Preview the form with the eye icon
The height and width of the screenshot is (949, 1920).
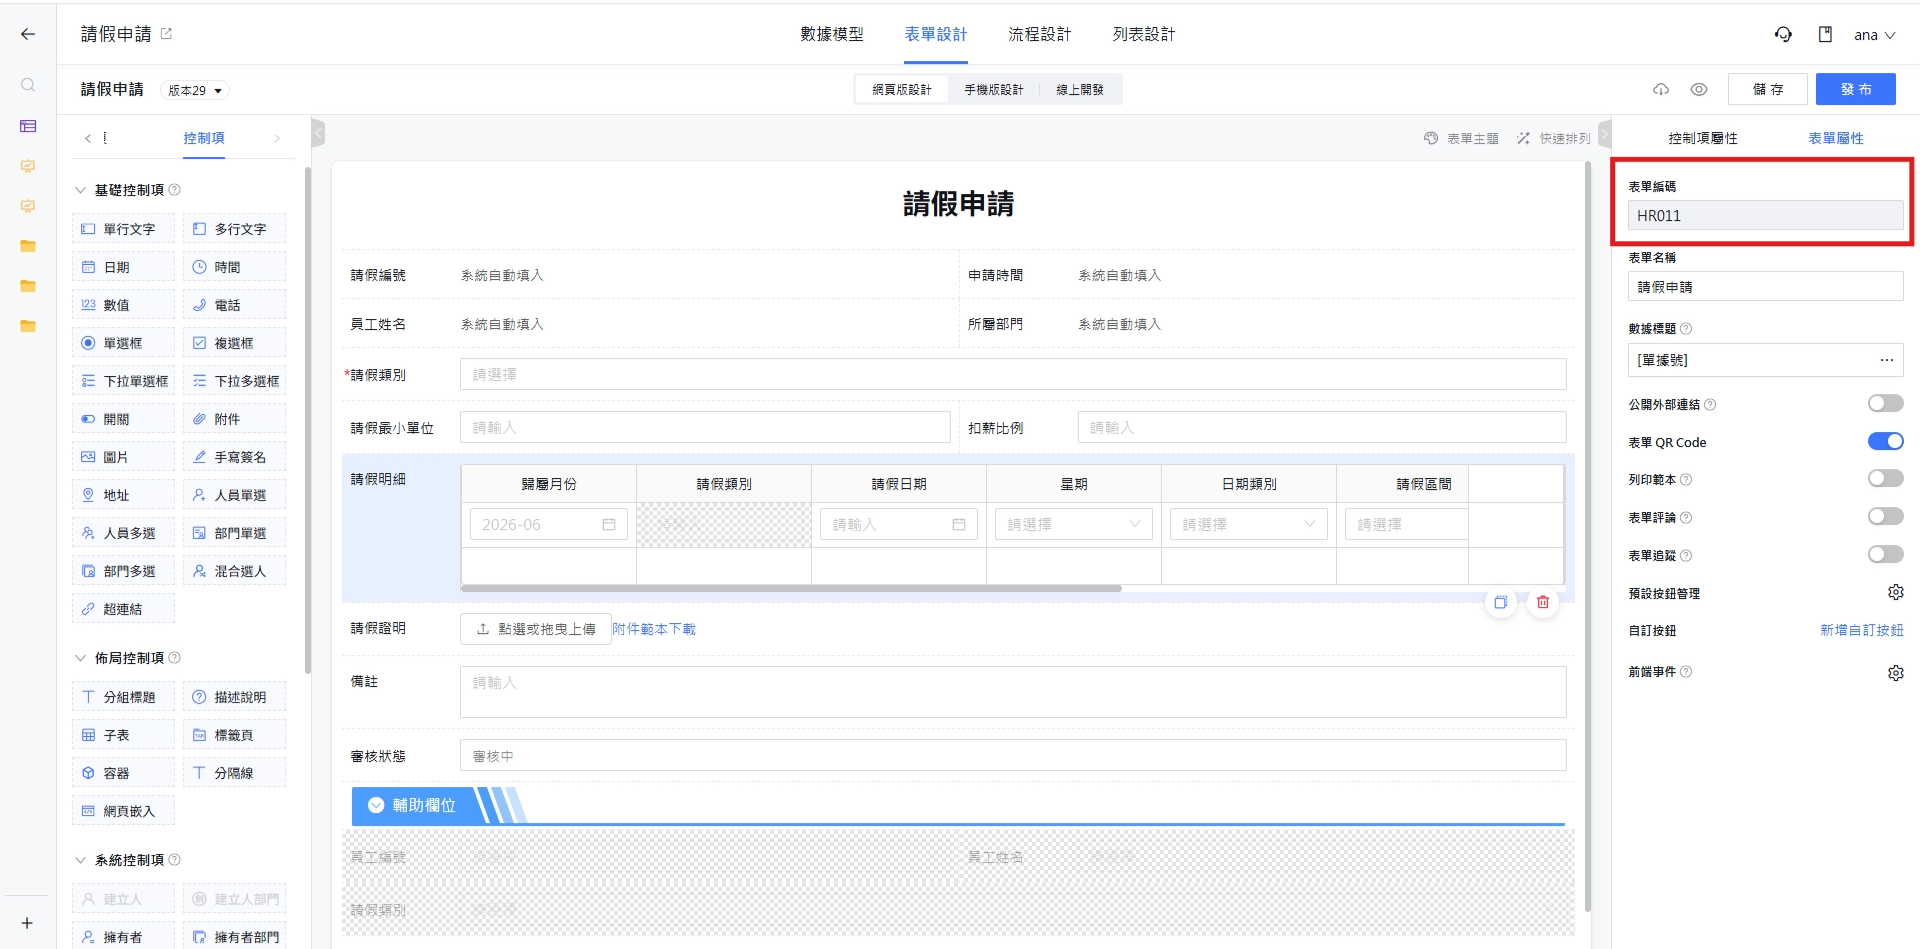[x=1699, y=89]
